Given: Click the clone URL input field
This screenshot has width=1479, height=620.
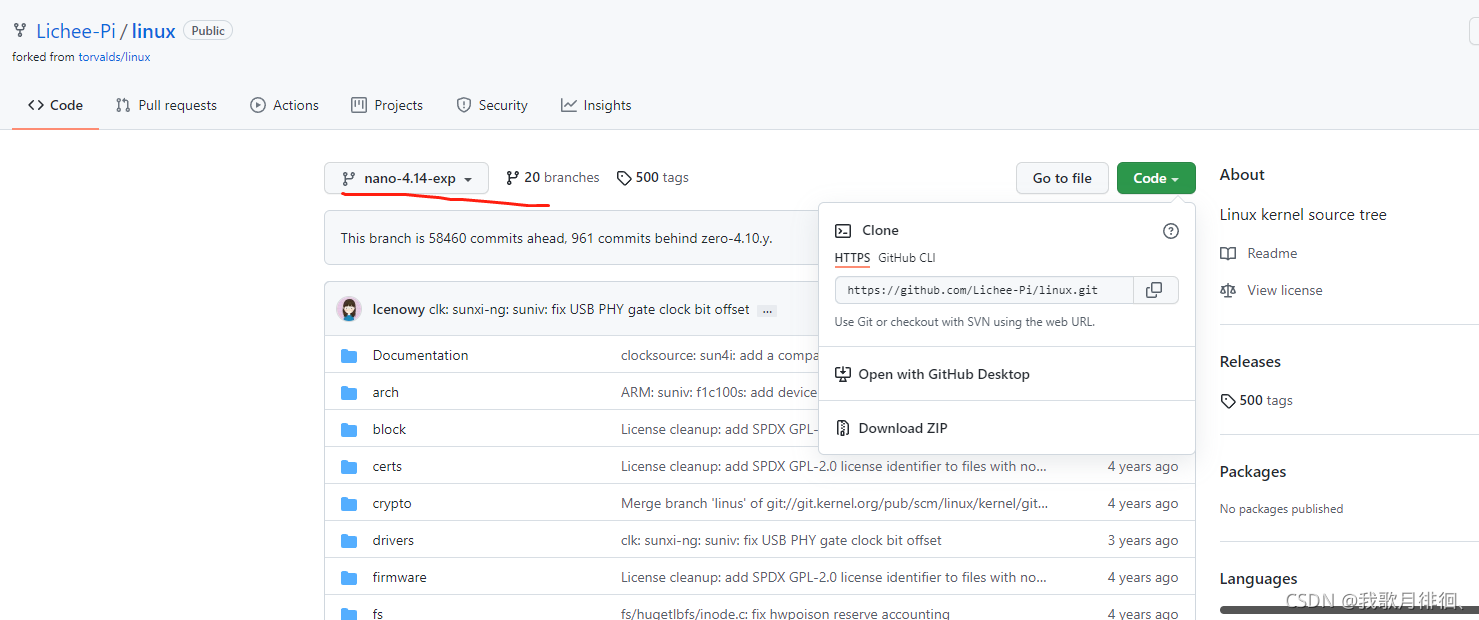Looking at the screenshot, I should coord(984,290).
